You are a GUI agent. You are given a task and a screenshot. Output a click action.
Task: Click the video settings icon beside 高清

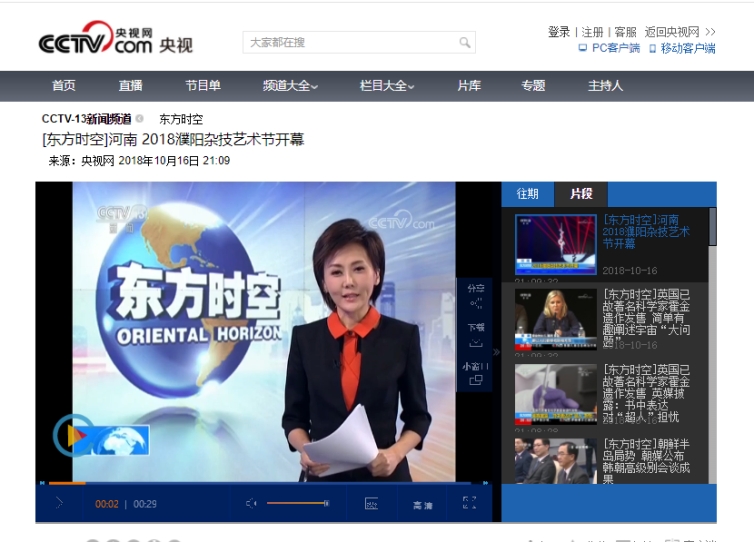pyautogui.click(x=371, y=504)
